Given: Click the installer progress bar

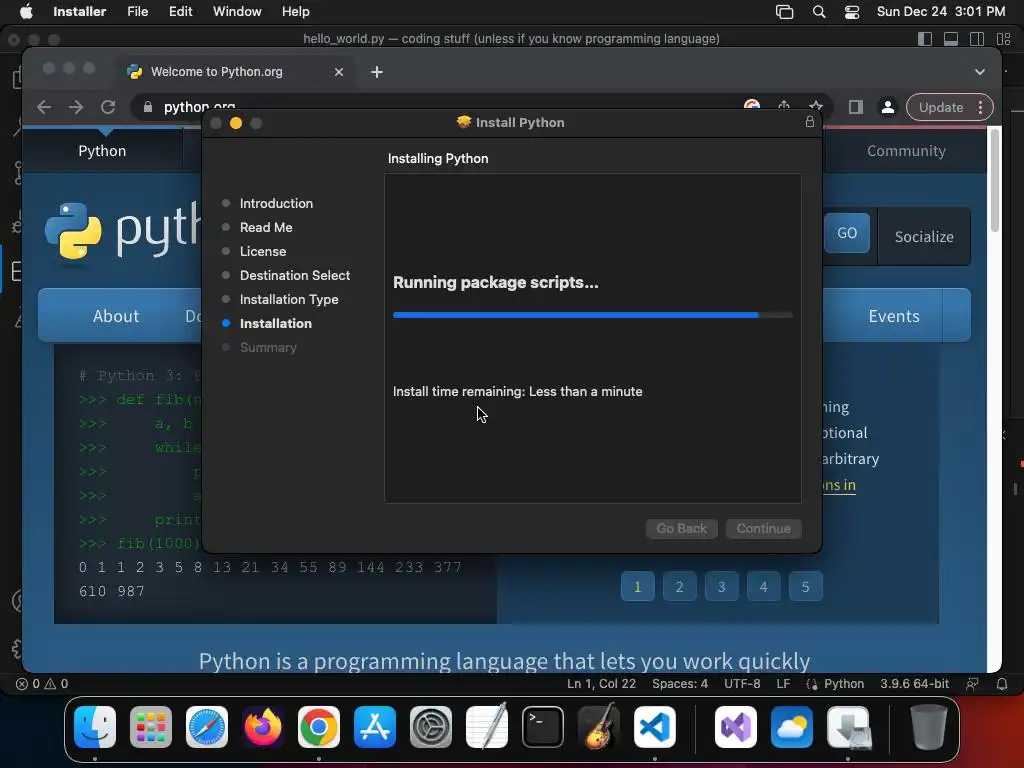Looking at the screenshot, I should [592, 315].
